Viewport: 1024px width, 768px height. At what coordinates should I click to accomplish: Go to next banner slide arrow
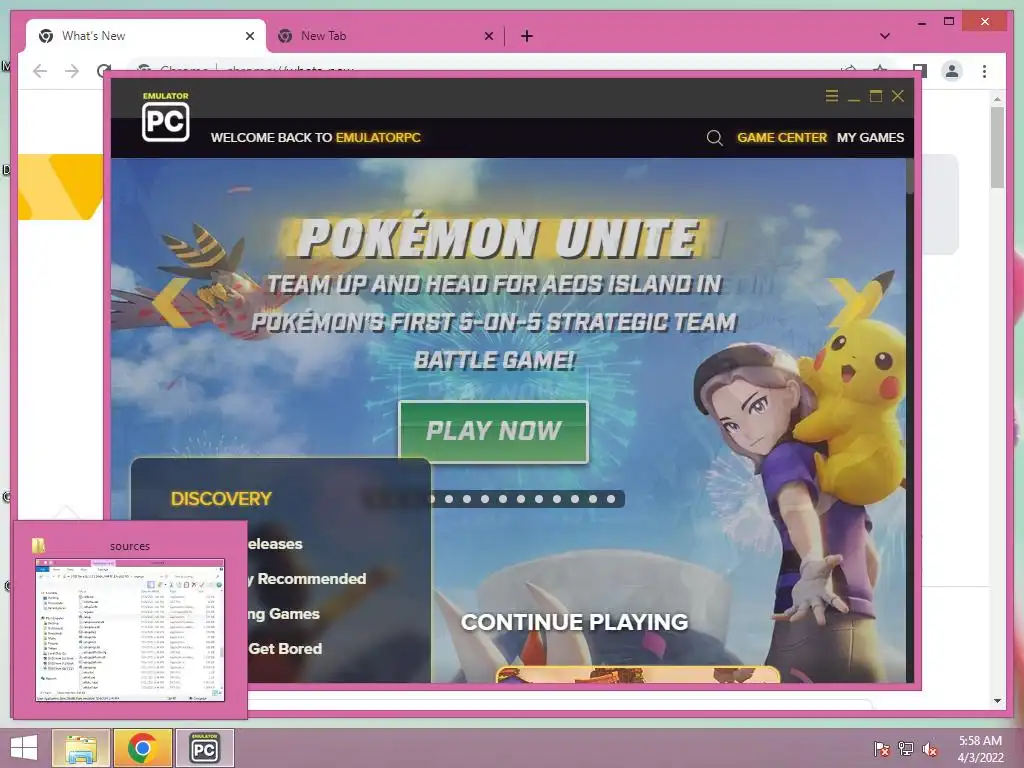click(x=849, y=302)
